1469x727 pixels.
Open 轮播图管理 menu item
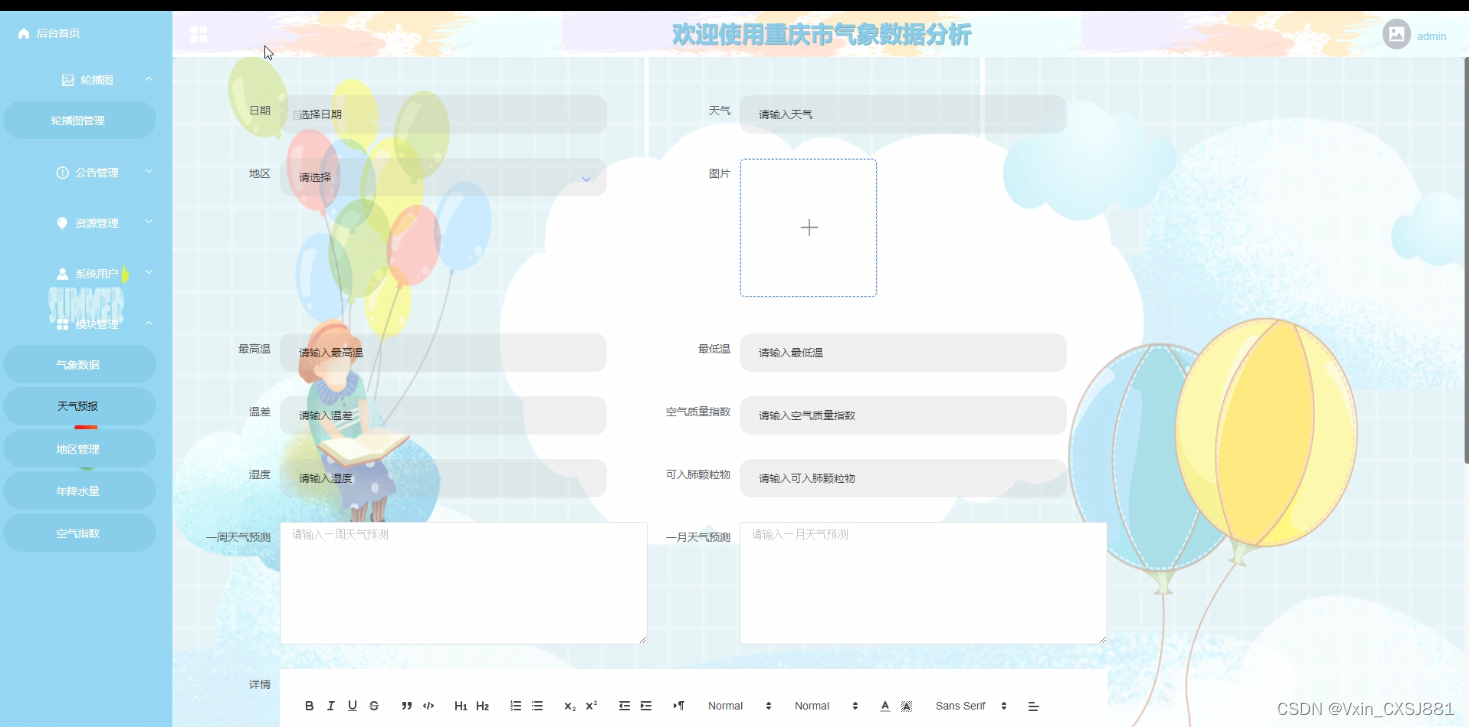pos(79,120)
